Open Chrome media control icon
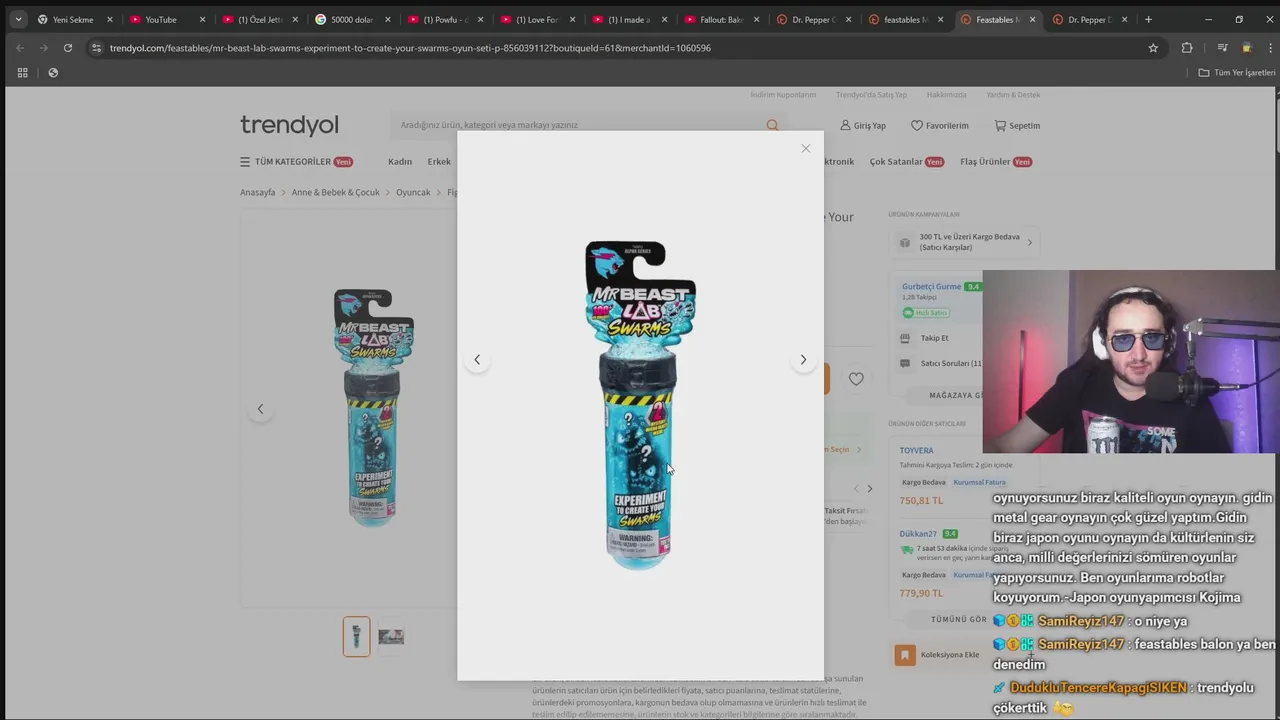 click(1222, 48)
